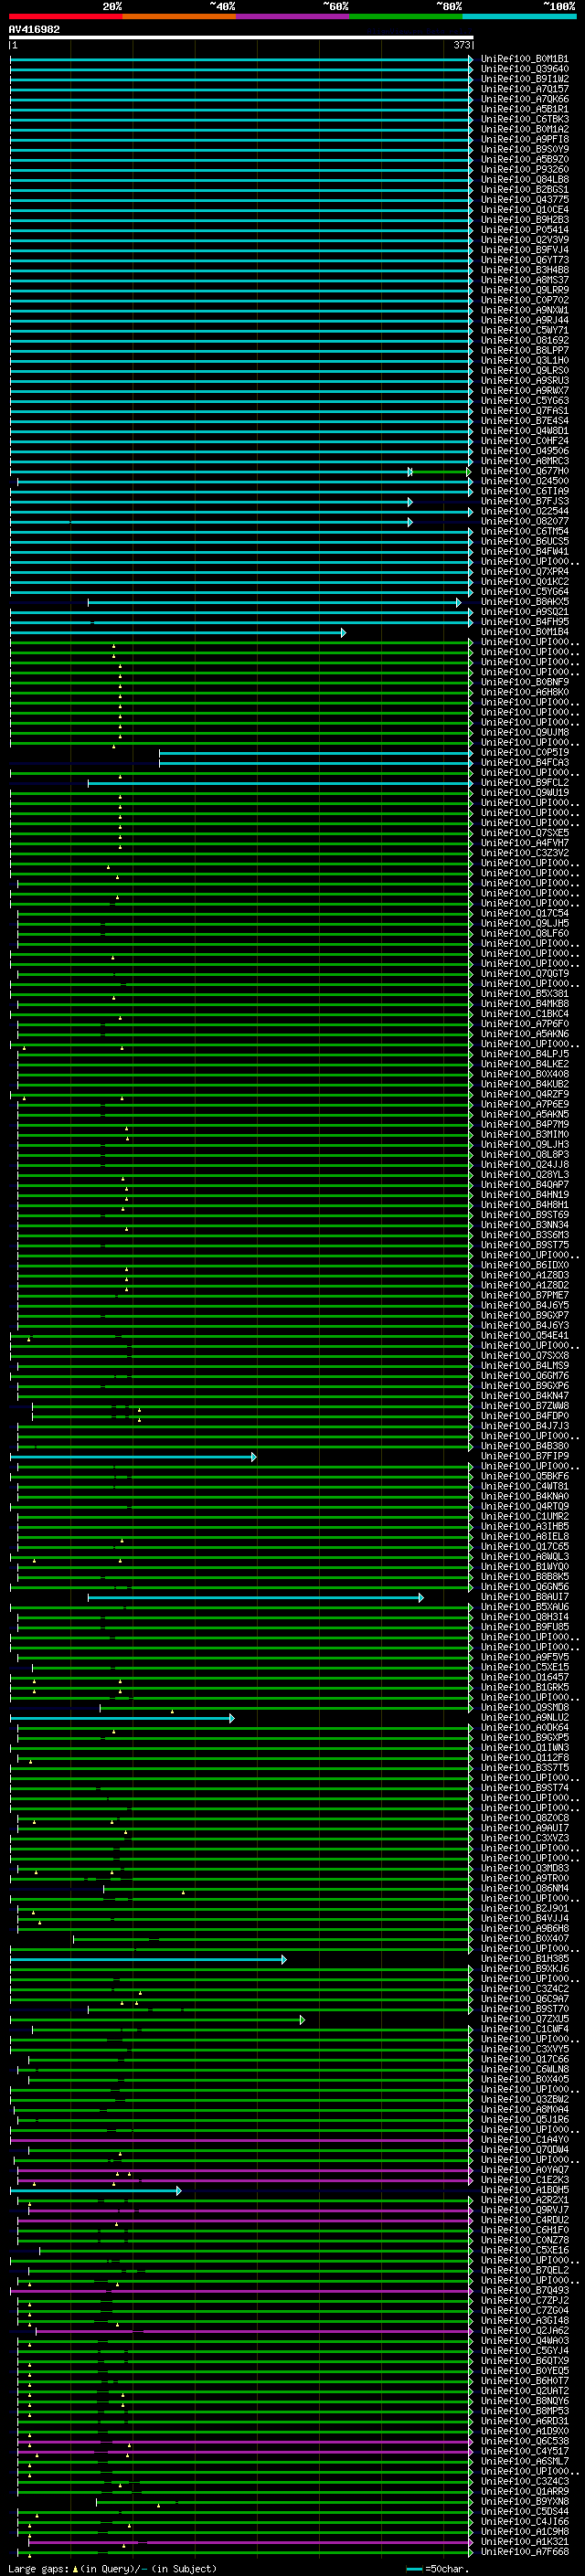Viewport: 585px width, 2576px height.
Task: Select the UniRef100_A8MS37 label
Action: (x=524, y=280)
